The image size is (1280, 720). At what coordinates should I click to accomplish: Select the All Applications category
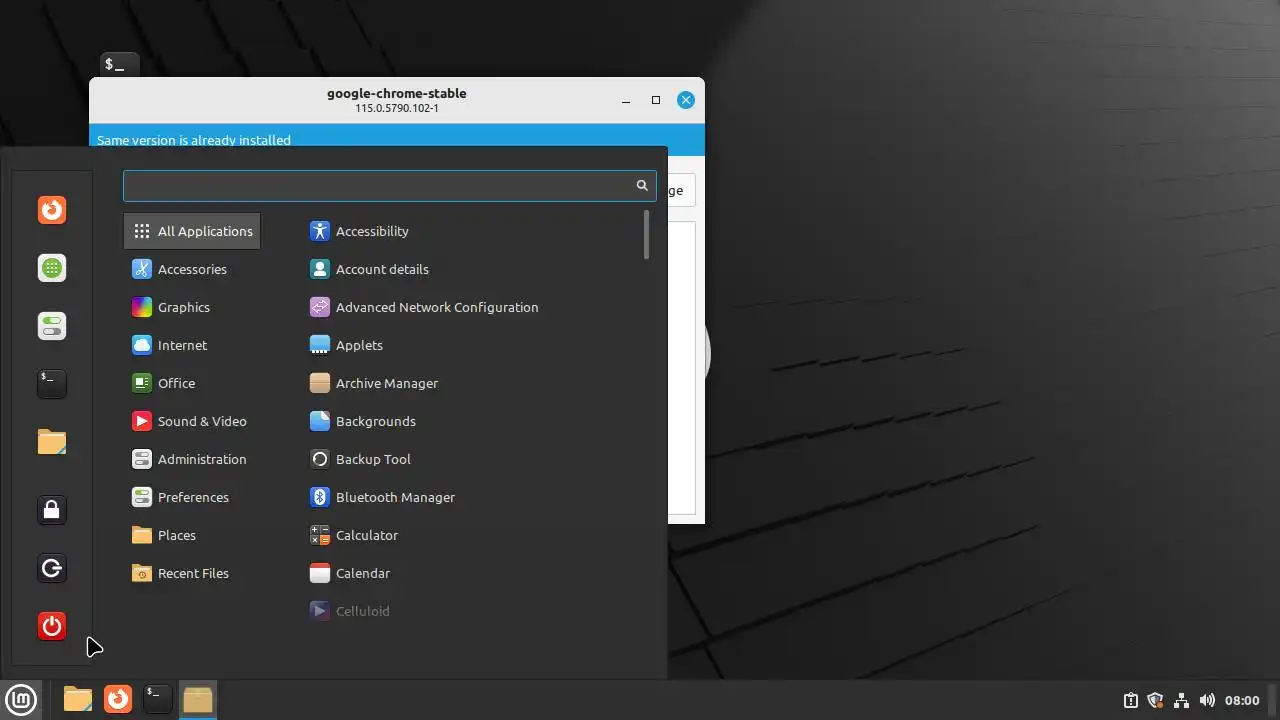click(192, 231)
